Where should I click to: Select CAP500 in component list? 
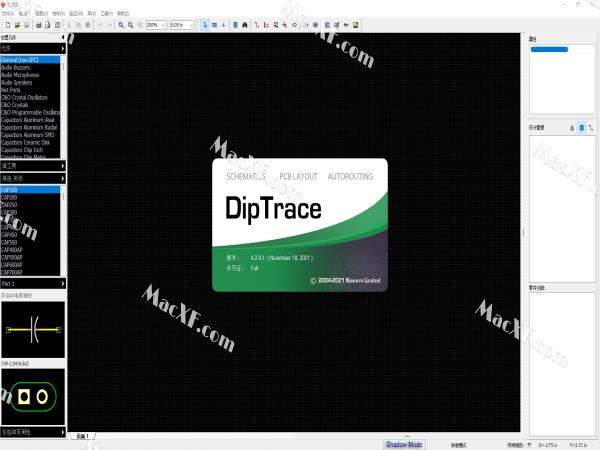30,242
